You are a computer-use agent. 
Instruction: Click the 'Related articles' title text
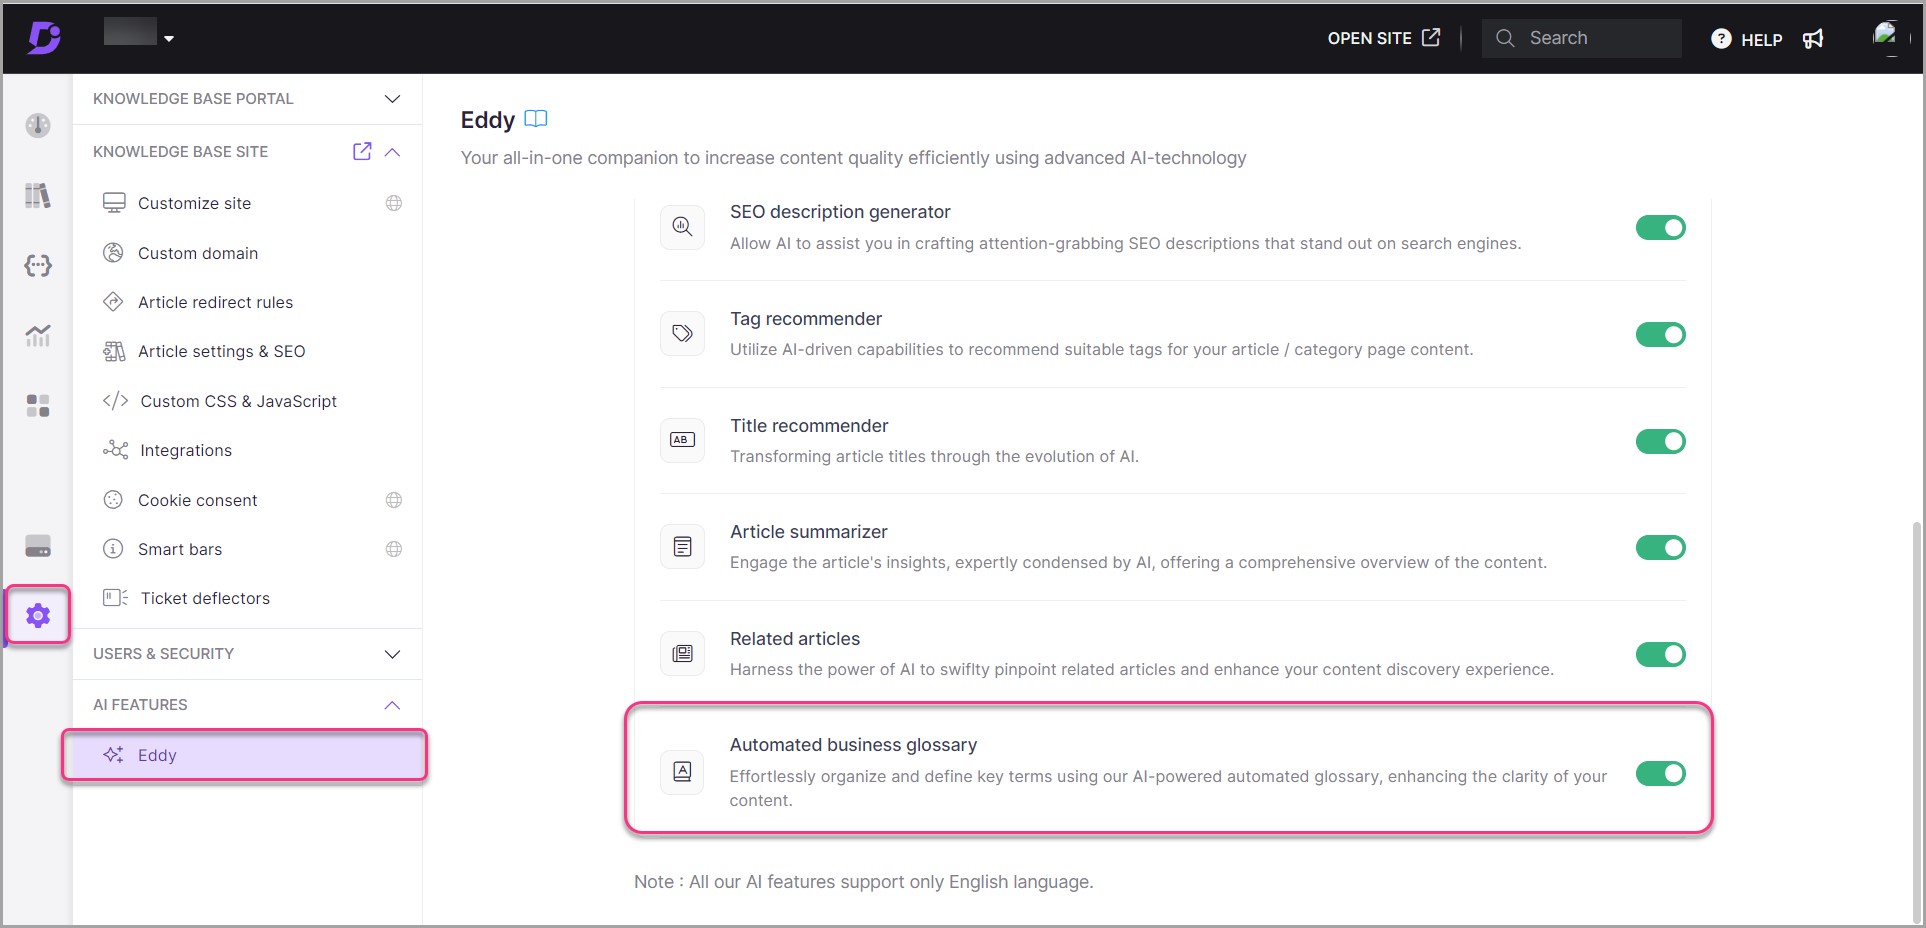coord(795,639)
